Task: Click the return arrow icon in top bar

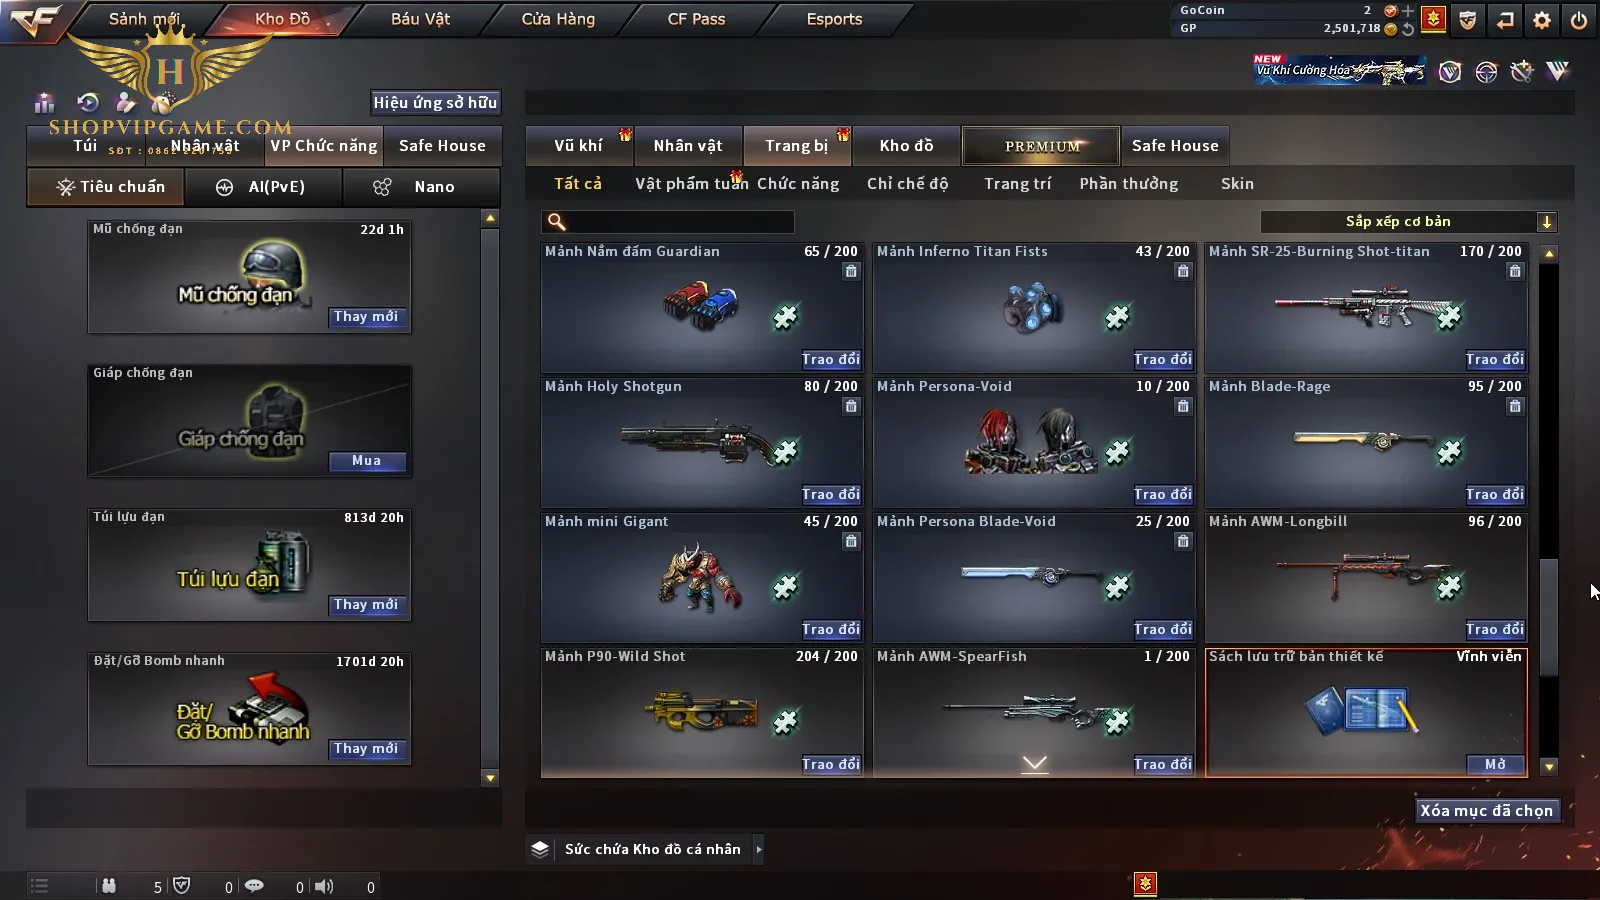Action: click(x=1505, y=20)
